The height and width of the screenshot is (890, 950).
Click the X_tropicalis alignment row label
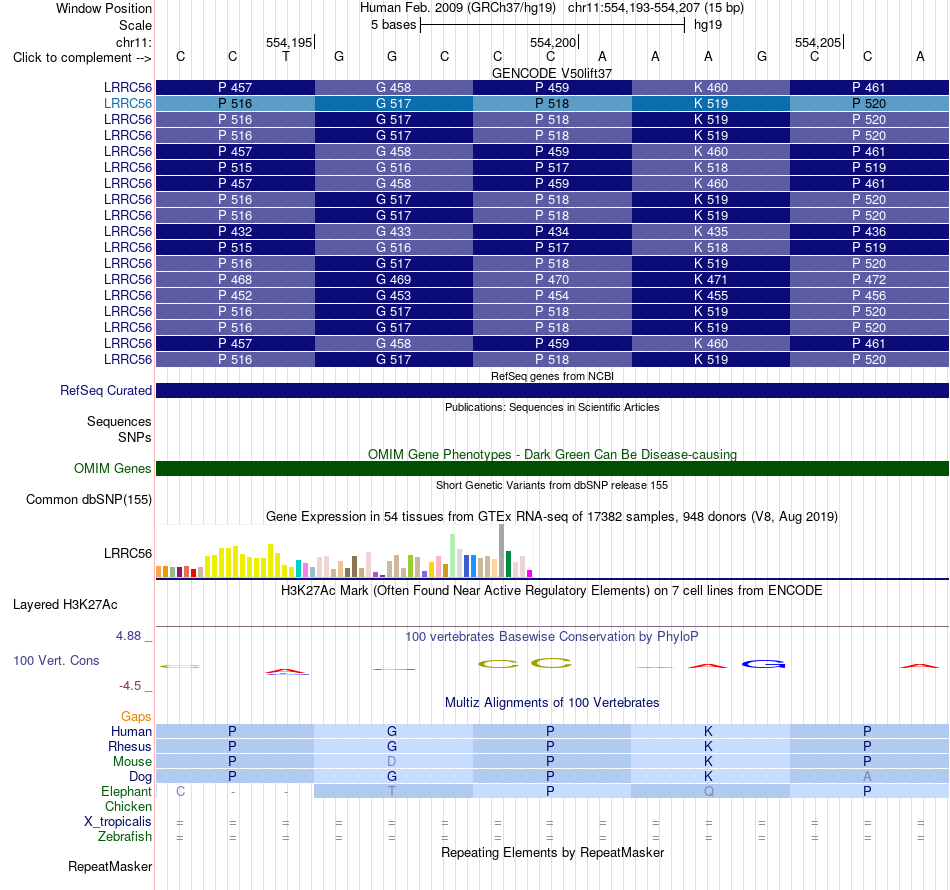coord(118,822)
